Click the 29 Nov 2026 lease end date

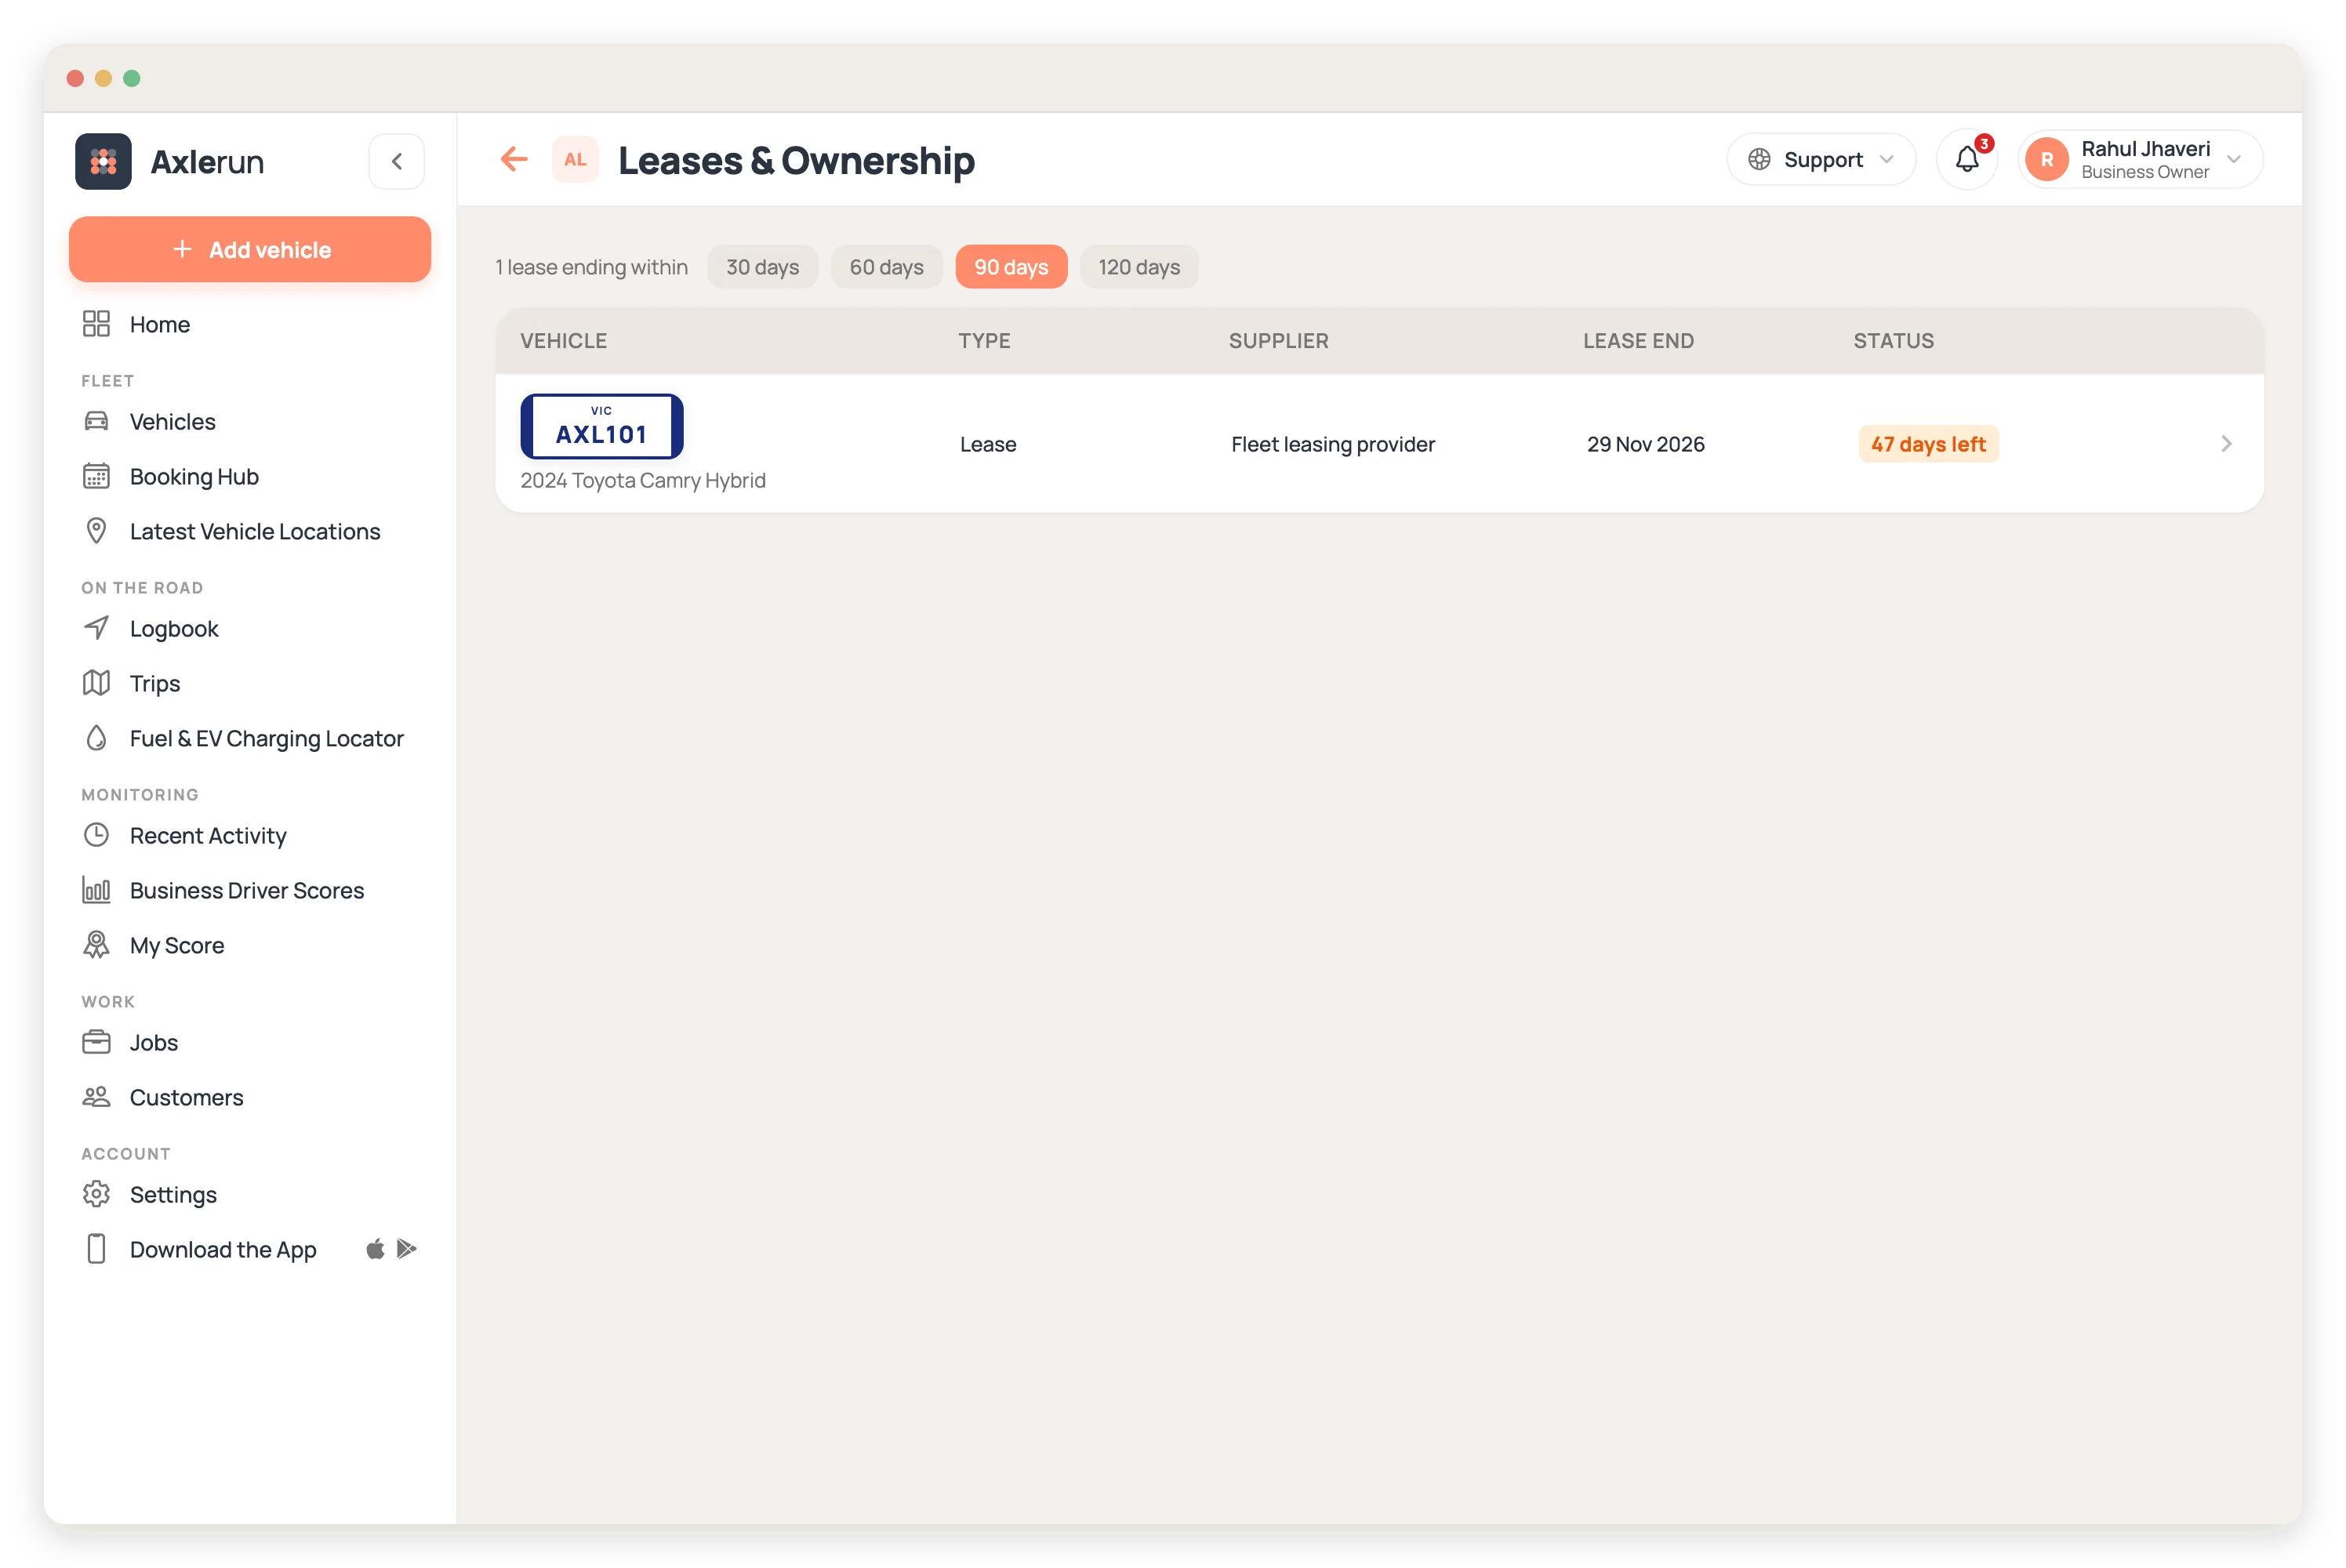coord(1645,444)
